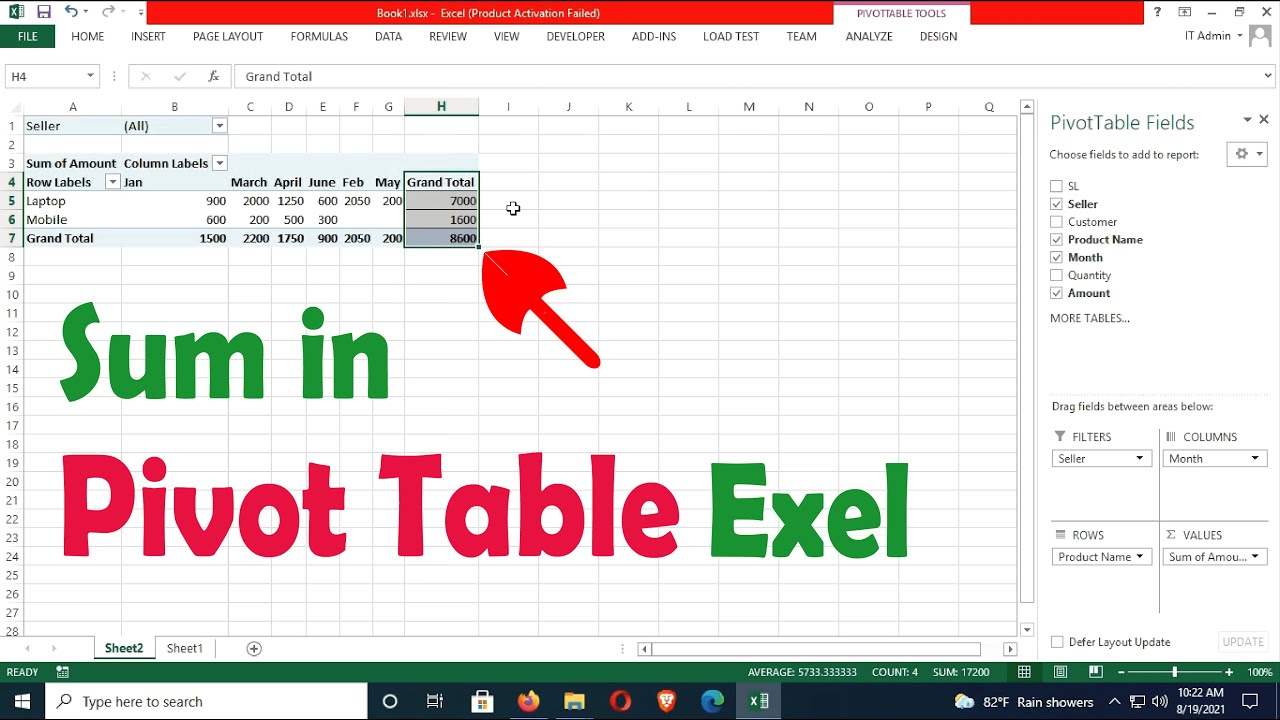1280x720 pixels.
Task: Open the FILE tab
Action: point(28,36)
